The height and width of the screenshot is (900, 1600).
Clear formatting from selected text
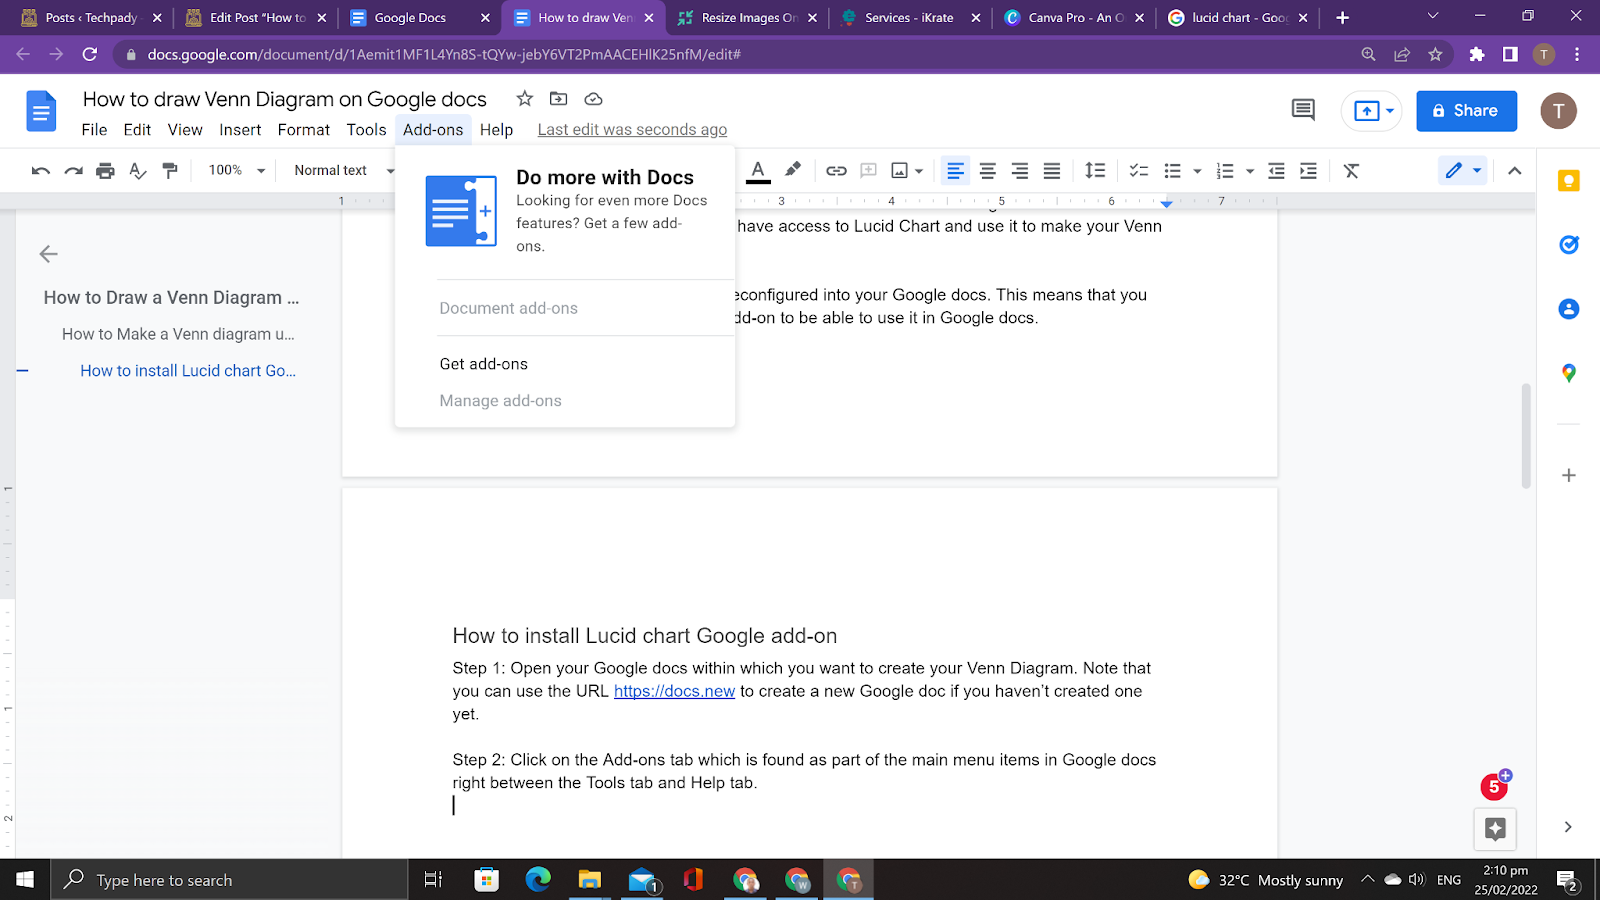point(1351,171)
